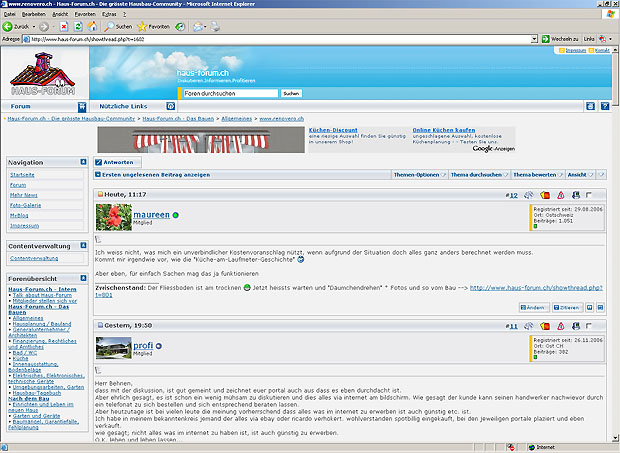Click the Forum tab's blue icon

click(82, 106)
